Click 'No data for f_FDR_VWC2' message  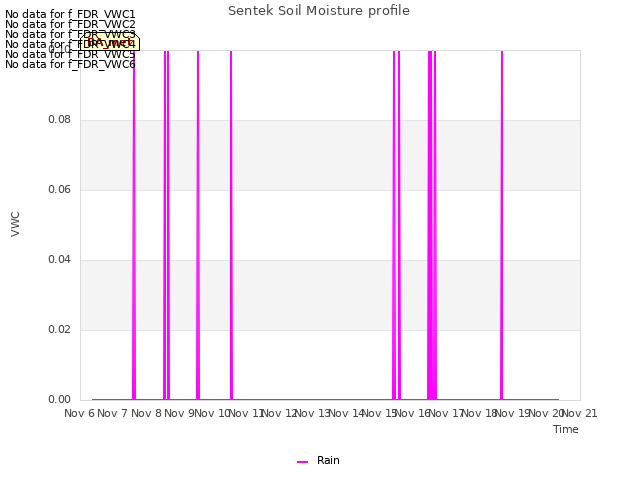[70, 24]
